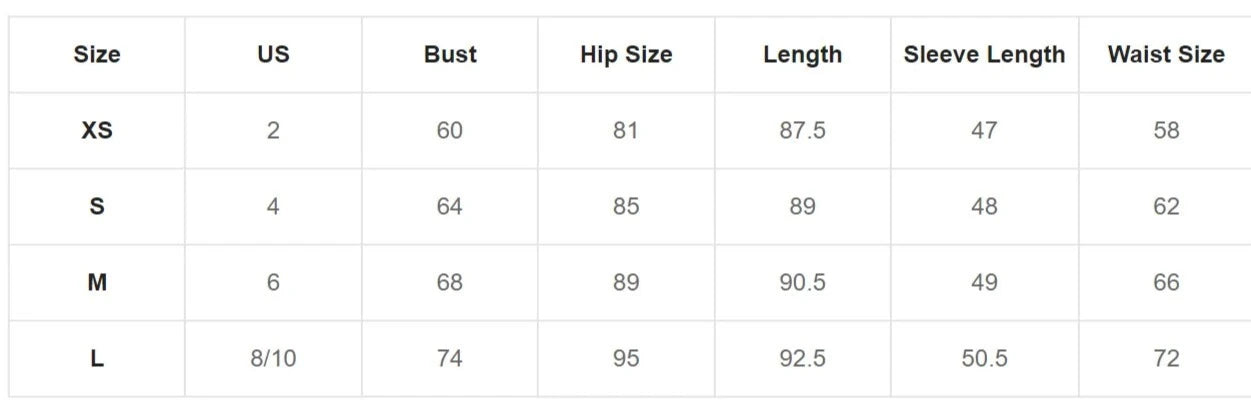This screenshot has width=1251, height=405.
Task: Click length value 90.5 in M row
Action: click(x=802, y=283)
